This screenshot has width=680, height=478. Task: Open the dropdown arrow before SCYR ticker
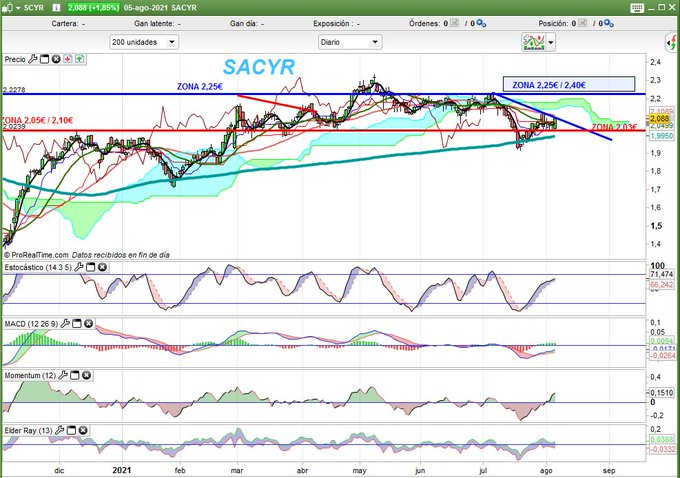tap(18, 8)
